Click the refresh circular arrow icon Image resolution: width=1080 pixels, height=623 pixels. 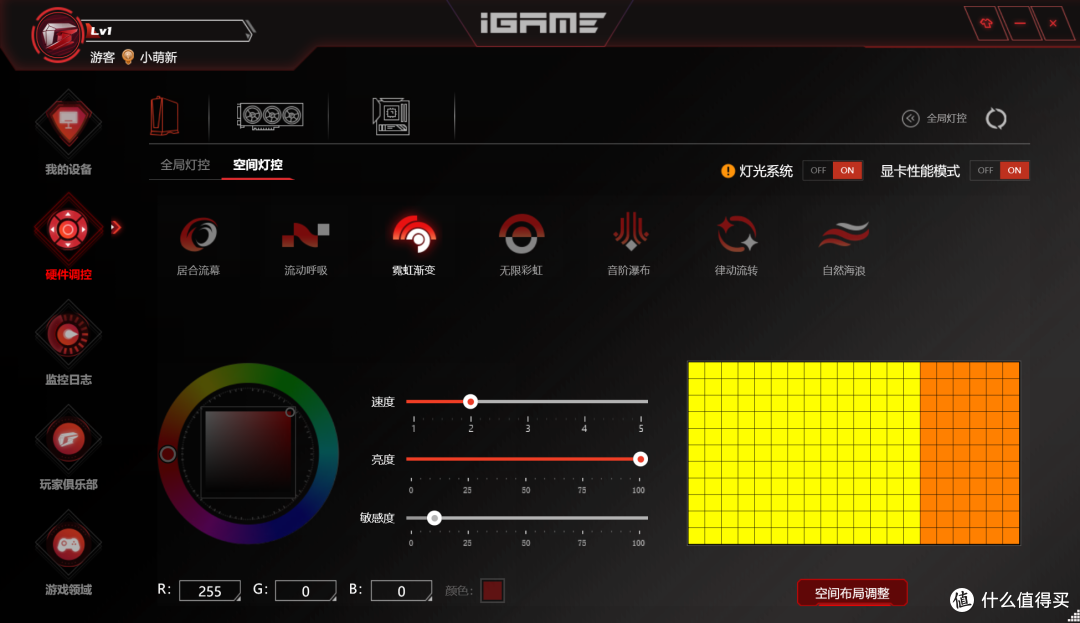[996, 118]
